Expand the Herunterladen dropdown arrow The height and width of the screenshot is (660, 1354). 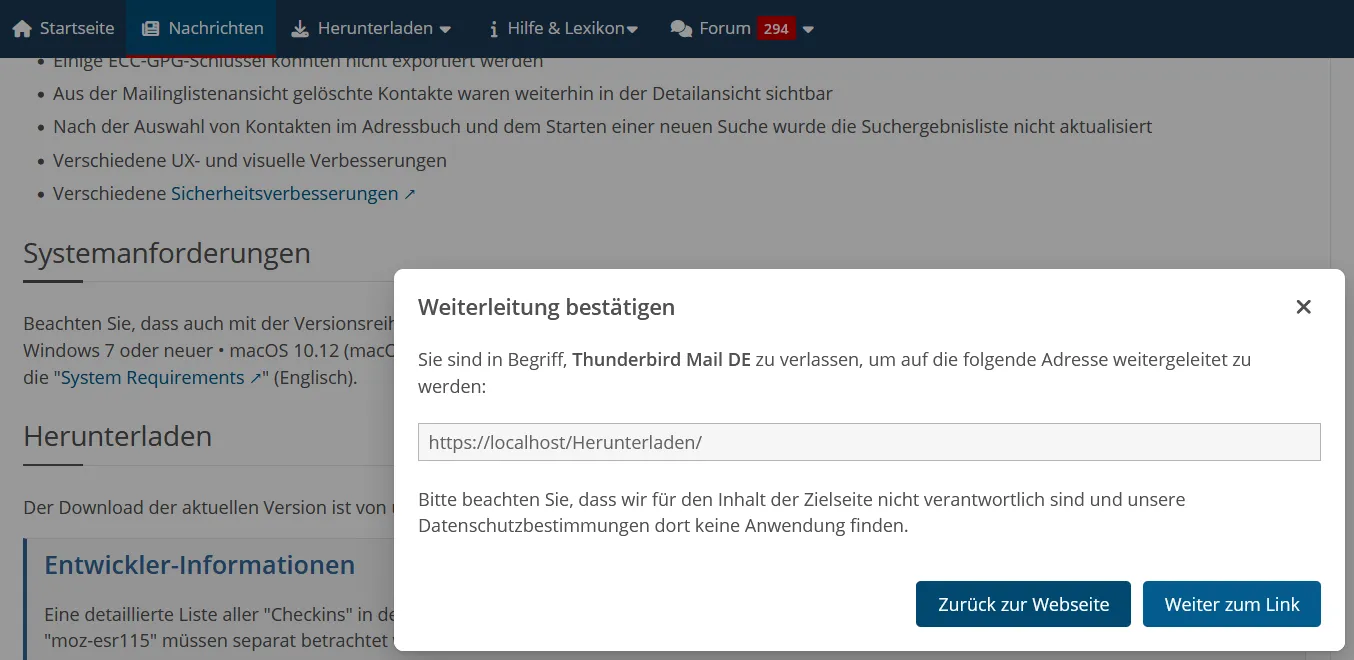click(x=445, y=30)
